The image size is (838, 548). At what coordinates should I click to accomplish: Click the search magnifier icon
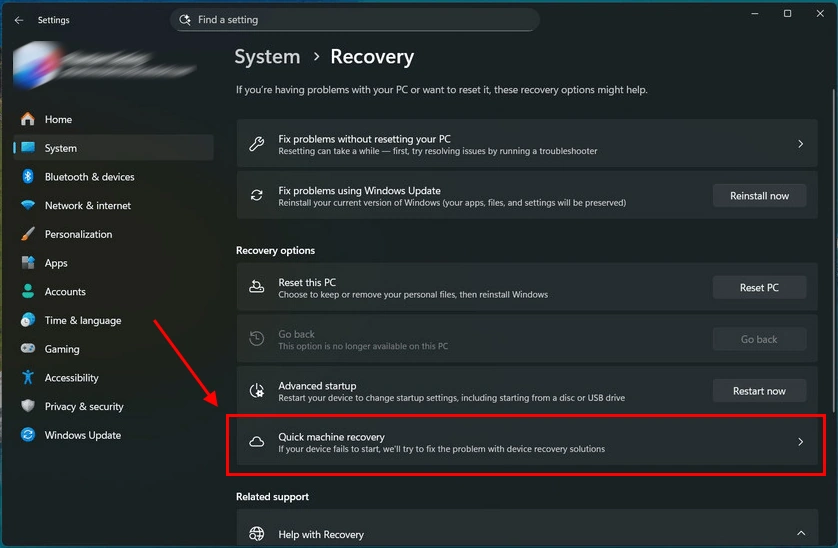184,20
